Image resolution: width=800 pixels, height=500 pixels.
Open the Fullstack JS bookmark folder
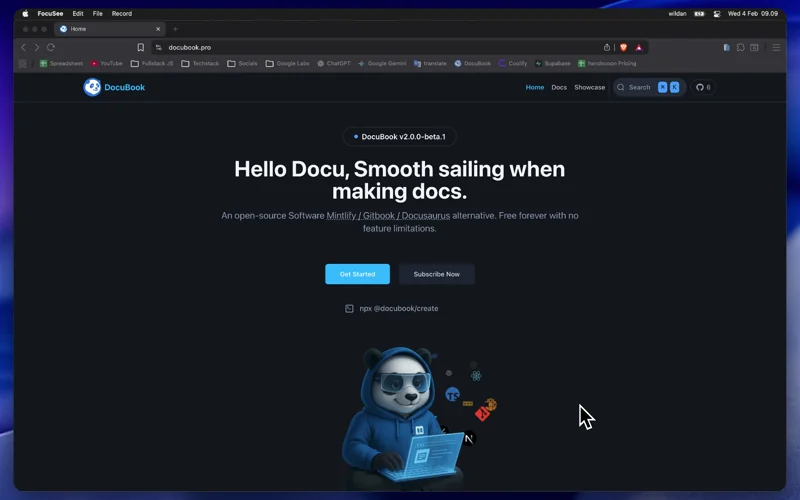point(152,63)
